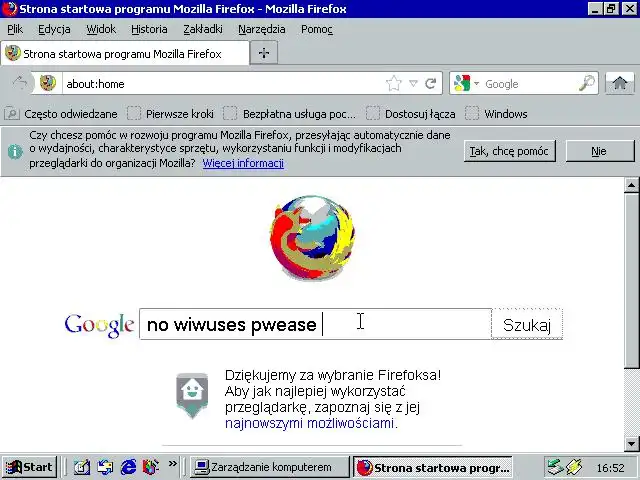Open the address bar history dropdown arrow
This screenshot has width=640, height=480.
click(413, 83)
